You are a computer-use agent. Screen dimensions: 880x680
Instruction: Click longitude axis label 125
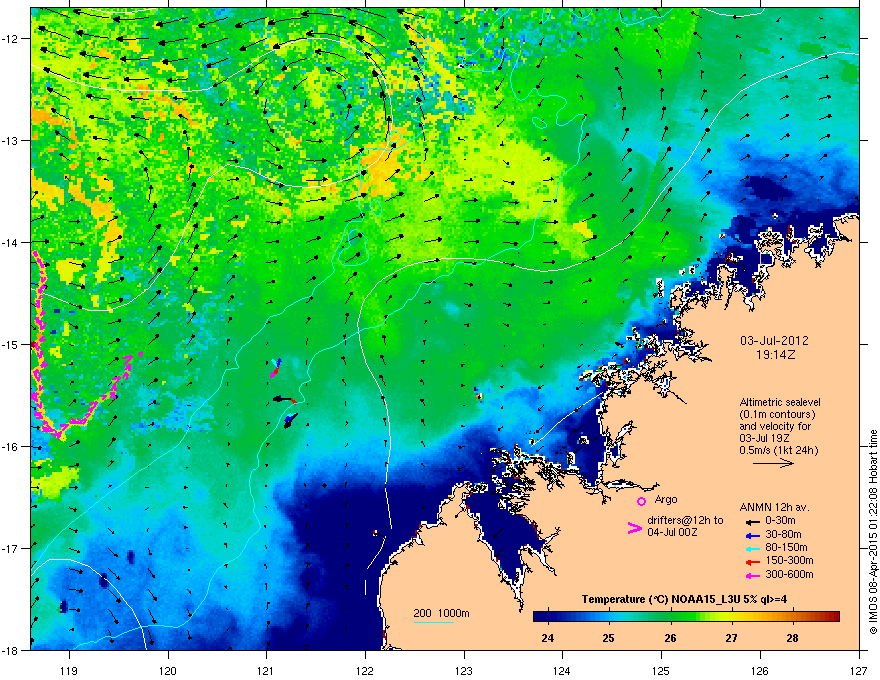pyautogui.click(x=661, y=670)
